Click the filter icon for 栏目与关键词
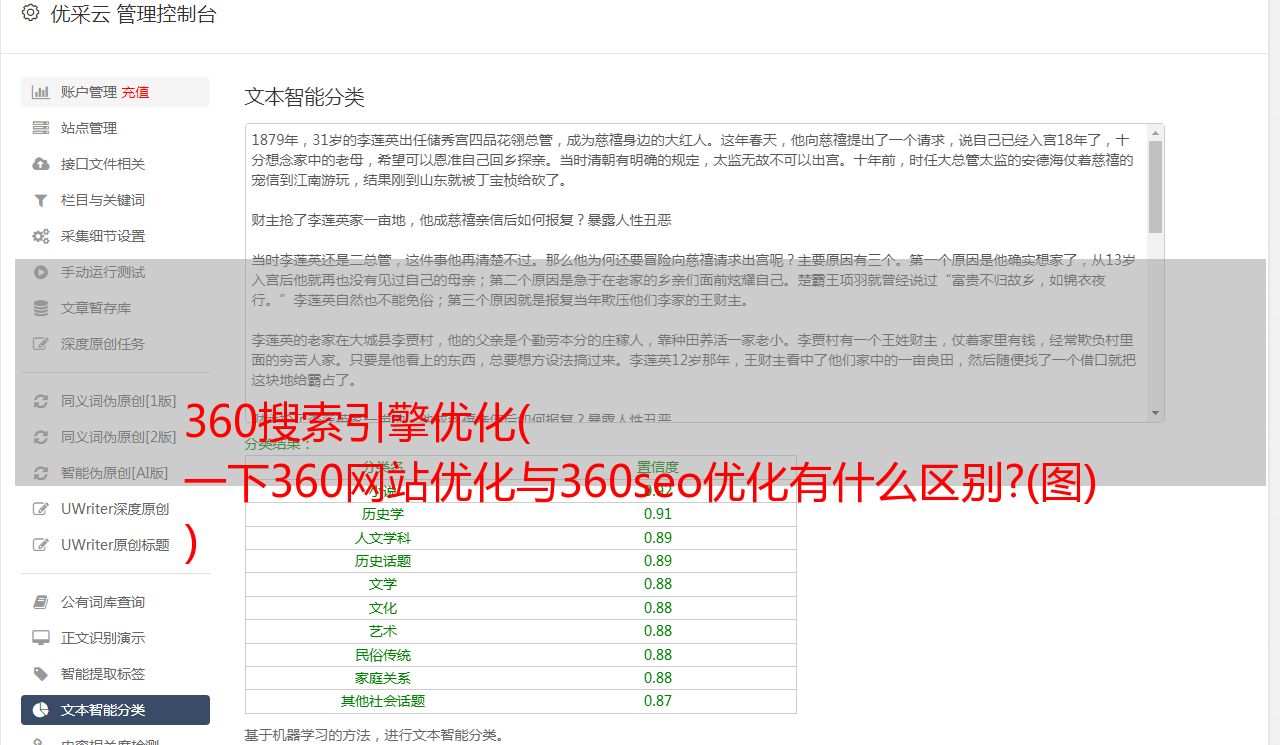 click(41, 200)
